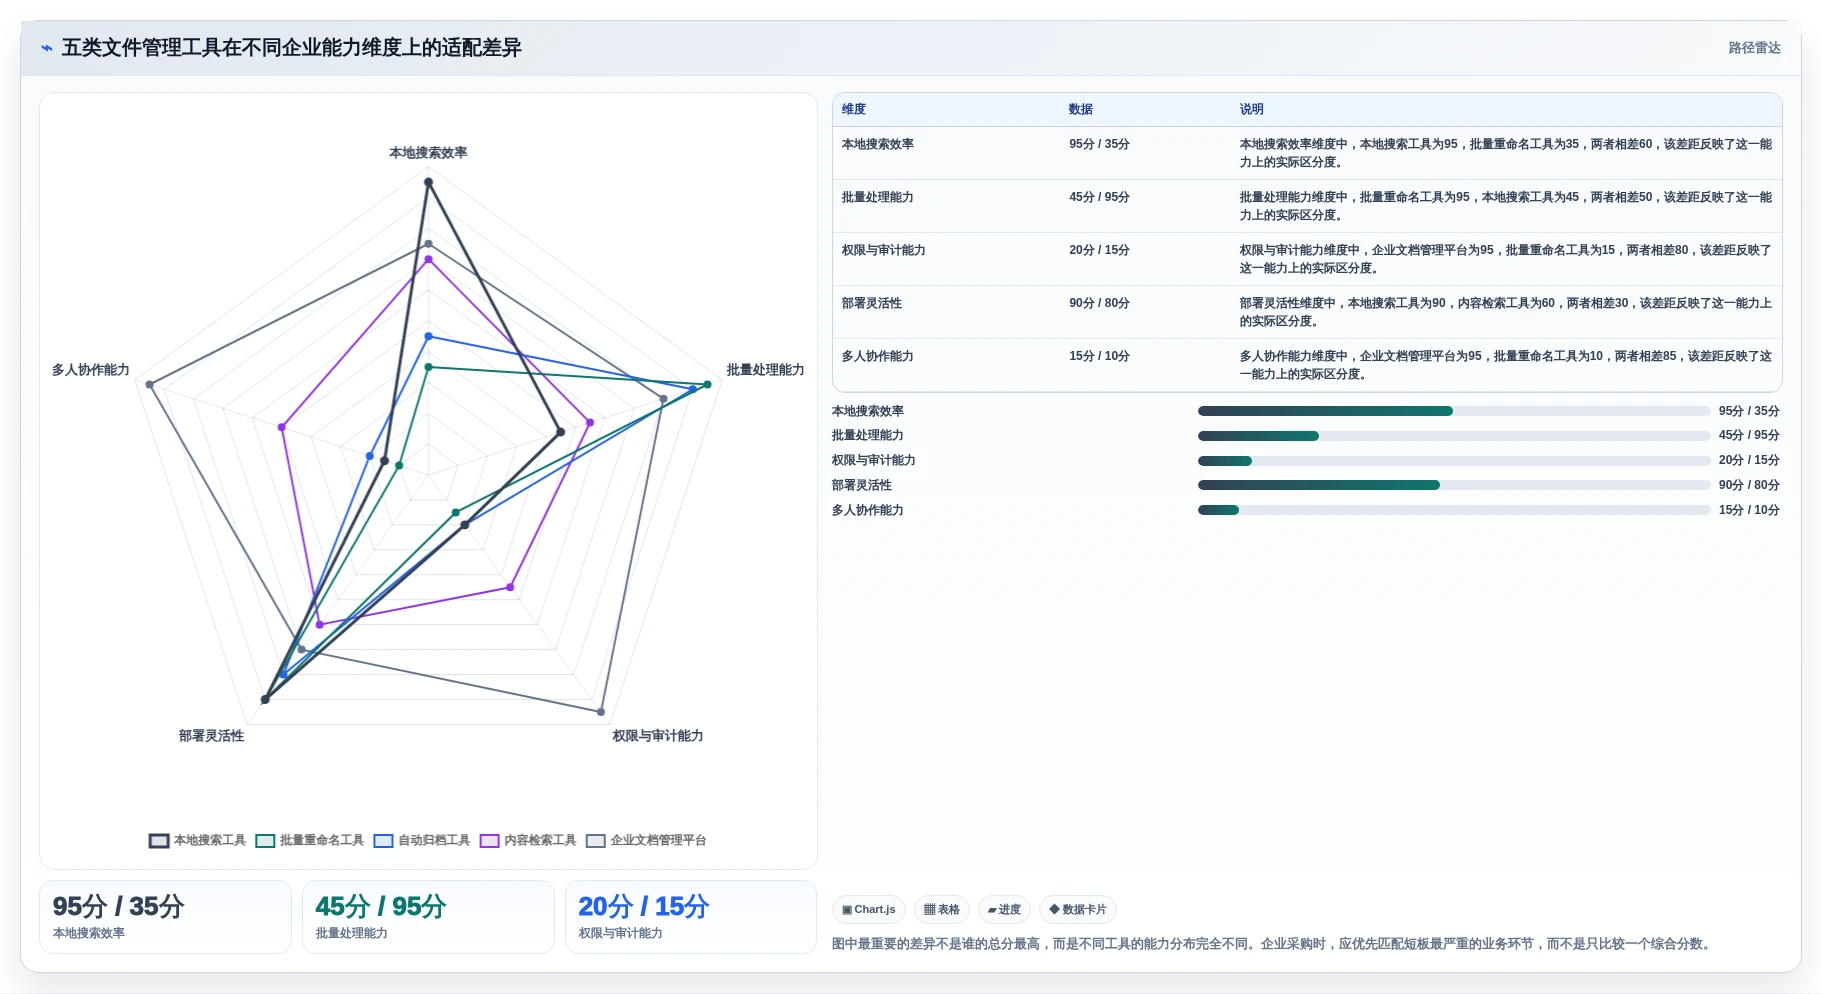Click the 数据卡片 tag
Viewport: 1822px width, 994px height.
1078,910
